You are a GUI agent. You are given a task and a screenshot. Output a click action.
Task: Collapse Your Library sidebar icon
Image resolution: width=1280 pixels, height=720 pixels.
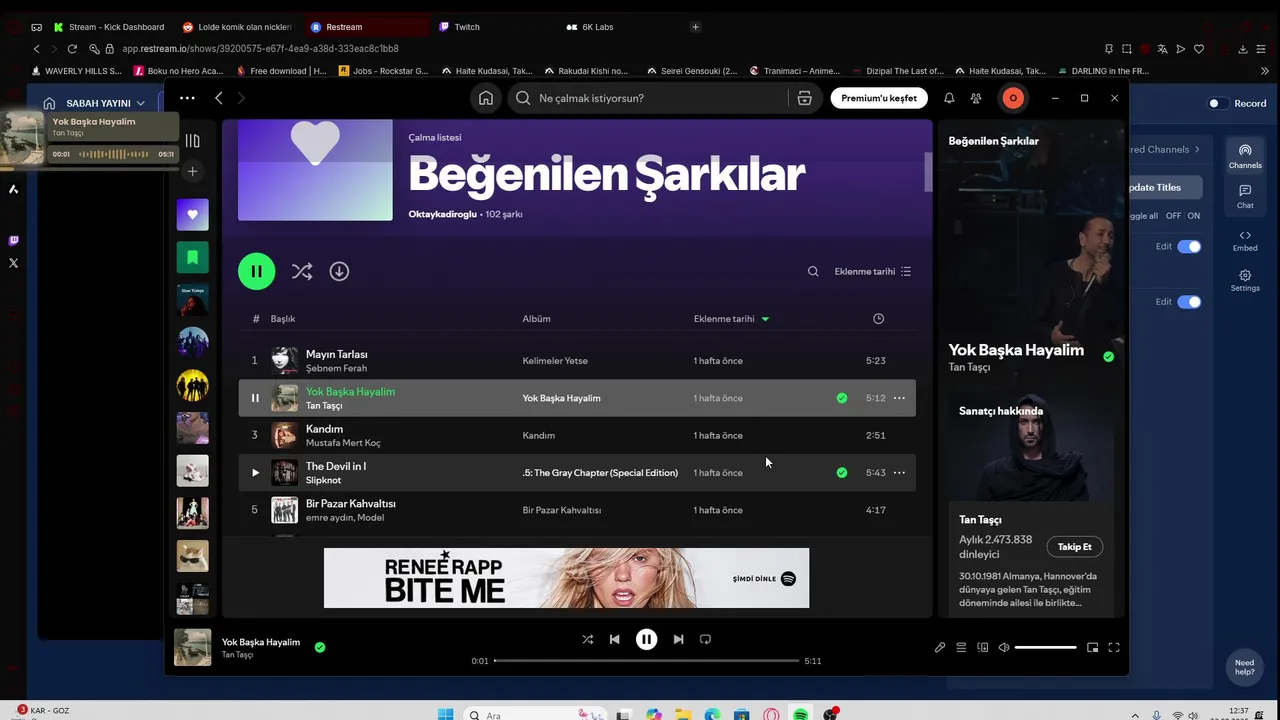[x=192, y=141]
